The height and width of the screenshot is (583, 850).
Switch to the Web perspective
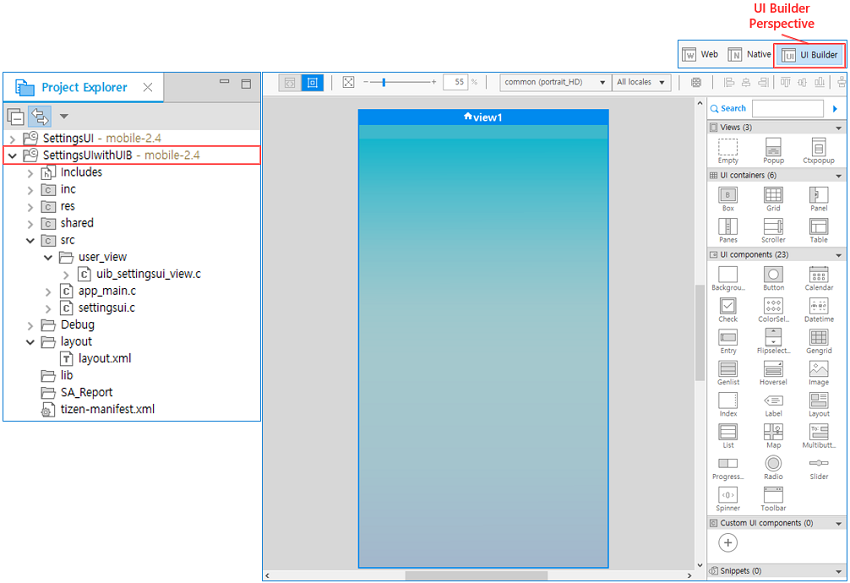coord(701,55)
